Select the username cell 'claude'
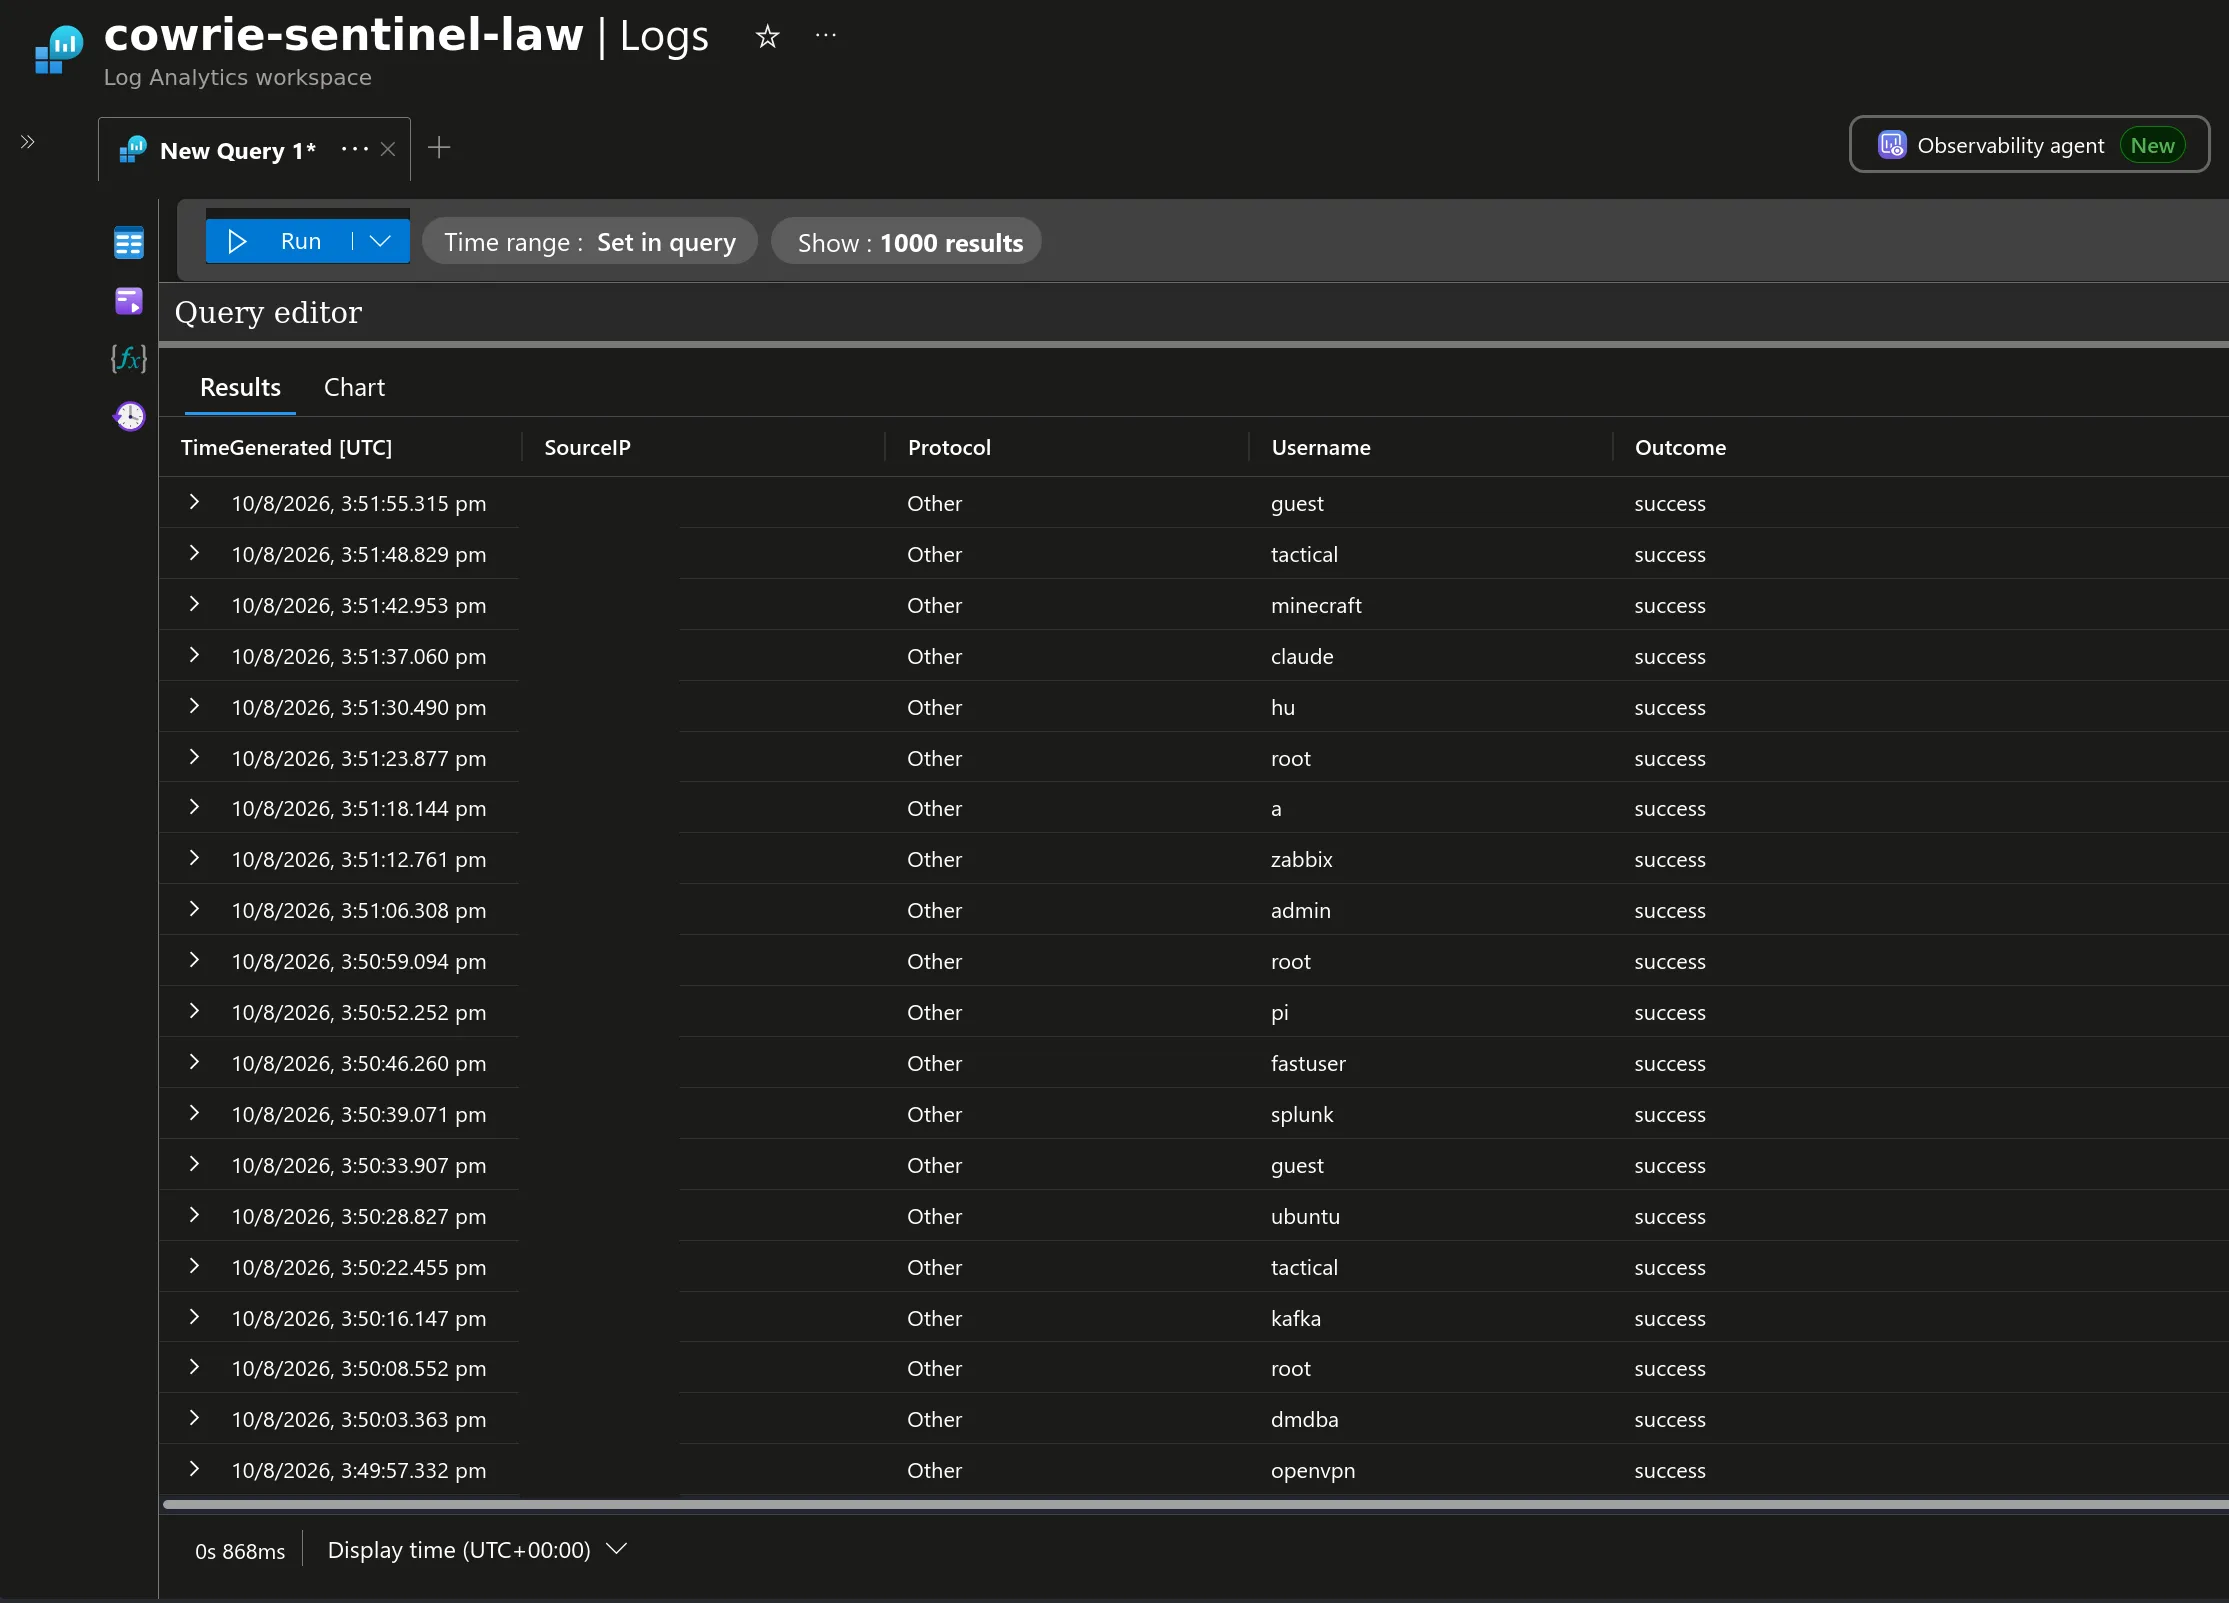This screenshot has height=1603, width=2229. (x=1301, y=657)
